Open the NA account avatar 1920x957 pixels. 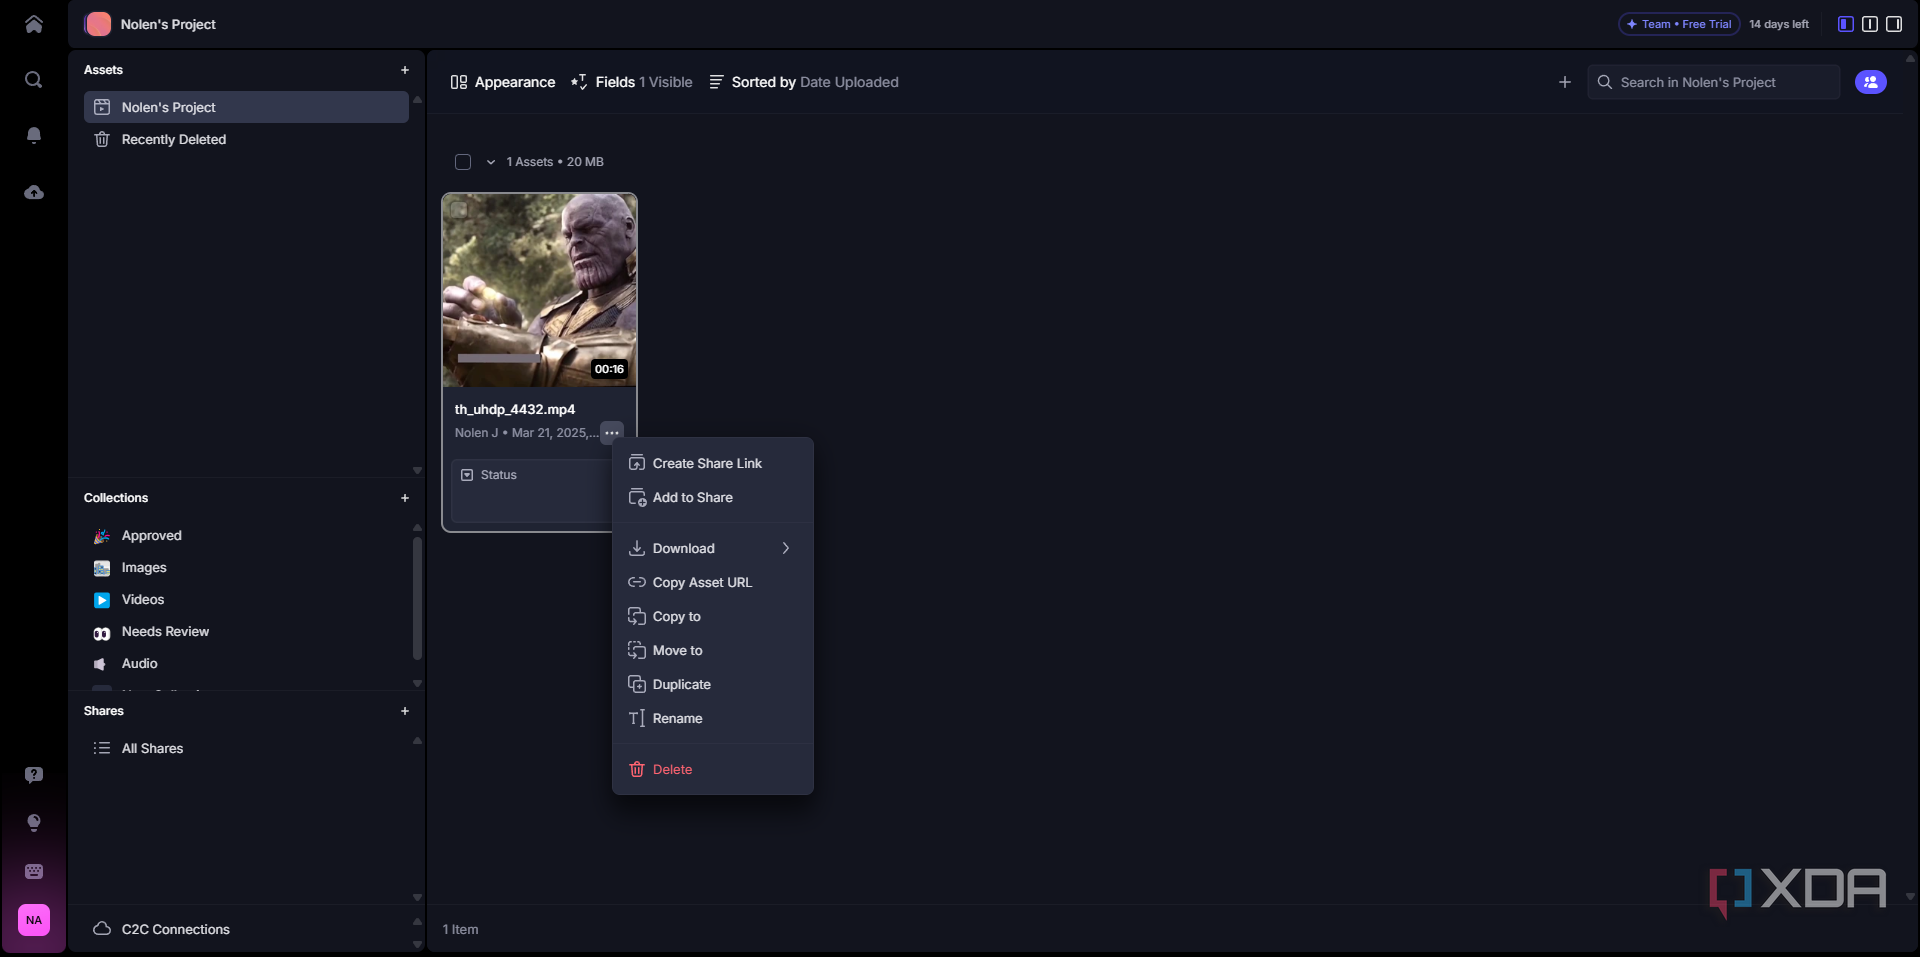34,920
